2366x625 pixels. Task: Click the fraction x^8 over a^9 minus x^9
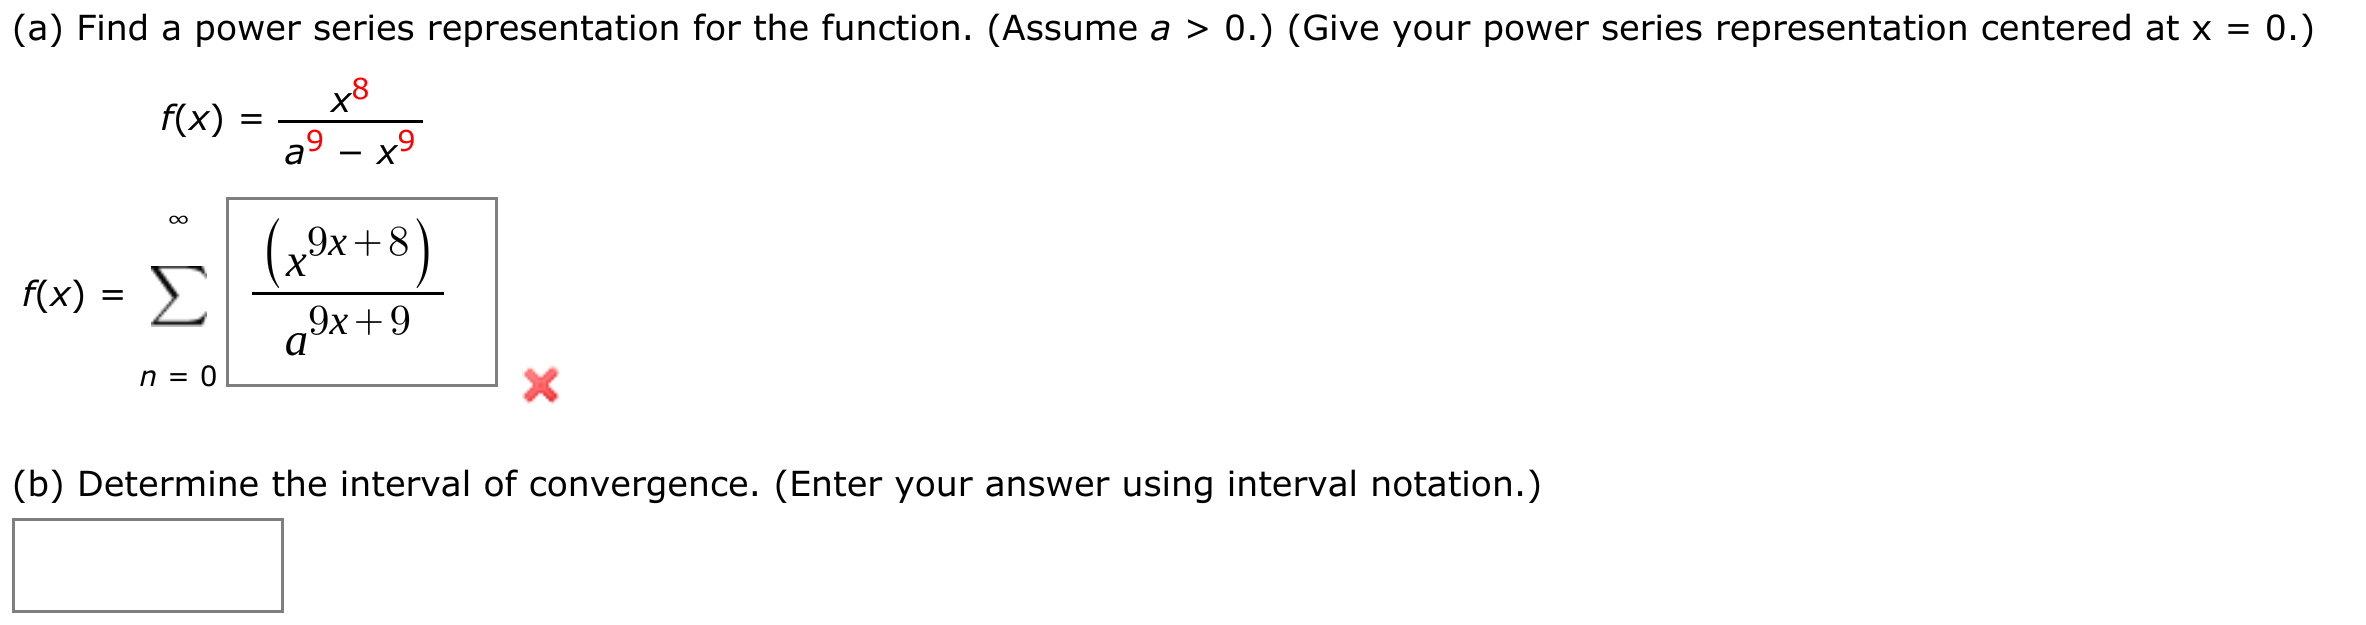(x=350, y=120)
